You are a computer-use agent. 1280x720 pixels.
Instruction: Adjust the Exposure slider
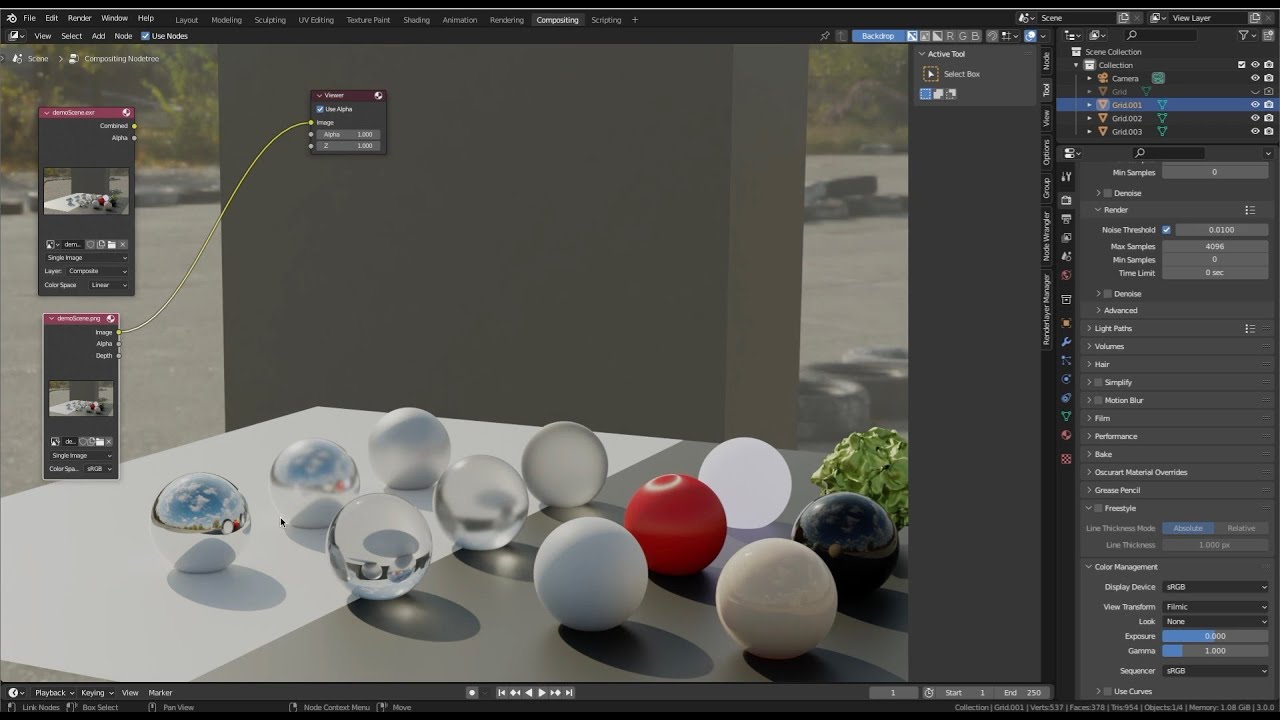(x=1216, y=637)
